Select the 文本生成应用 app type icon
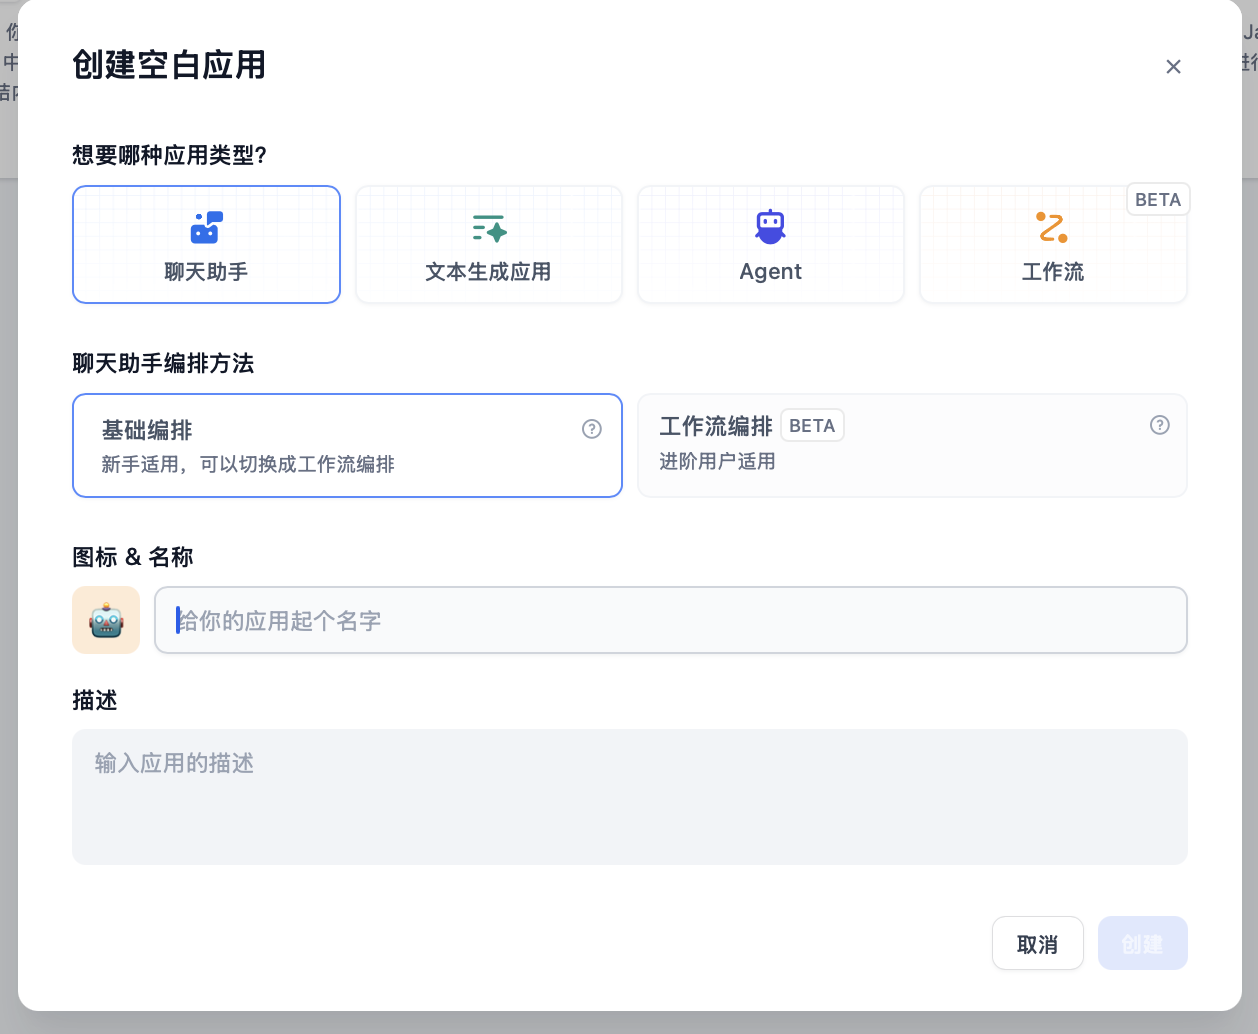Screen dimensions: 1258x1034 pos(488,226)
